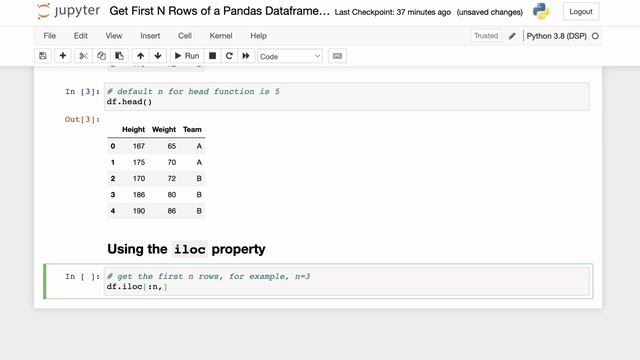Click the 'Using the iloc property' heading
The height and width of the screenshot is (360, 640).
[186, 249]
